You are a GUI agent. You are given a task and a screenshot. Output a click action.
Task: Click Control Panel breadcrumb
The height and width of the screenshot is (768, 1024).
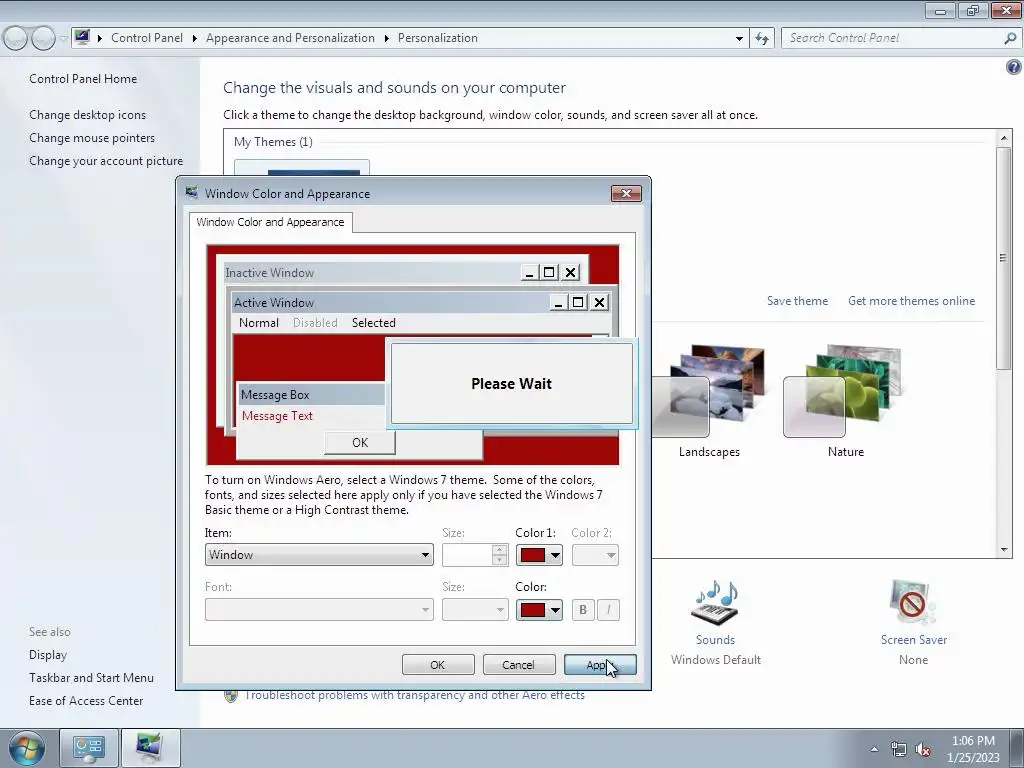point(147,38)
